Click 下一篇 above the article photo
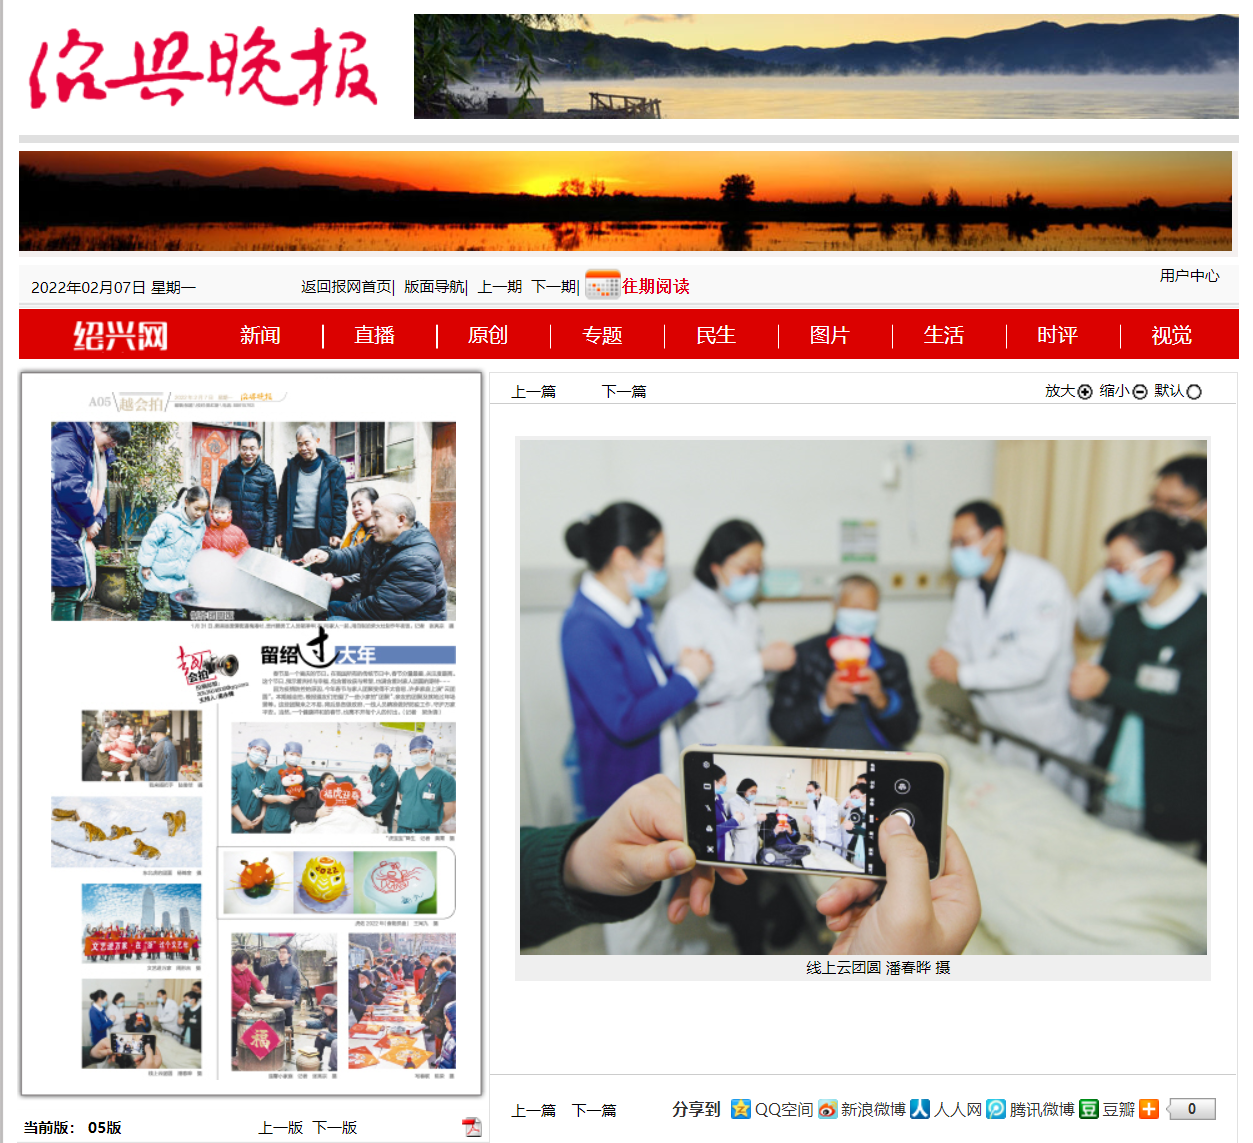 [624, 391]
